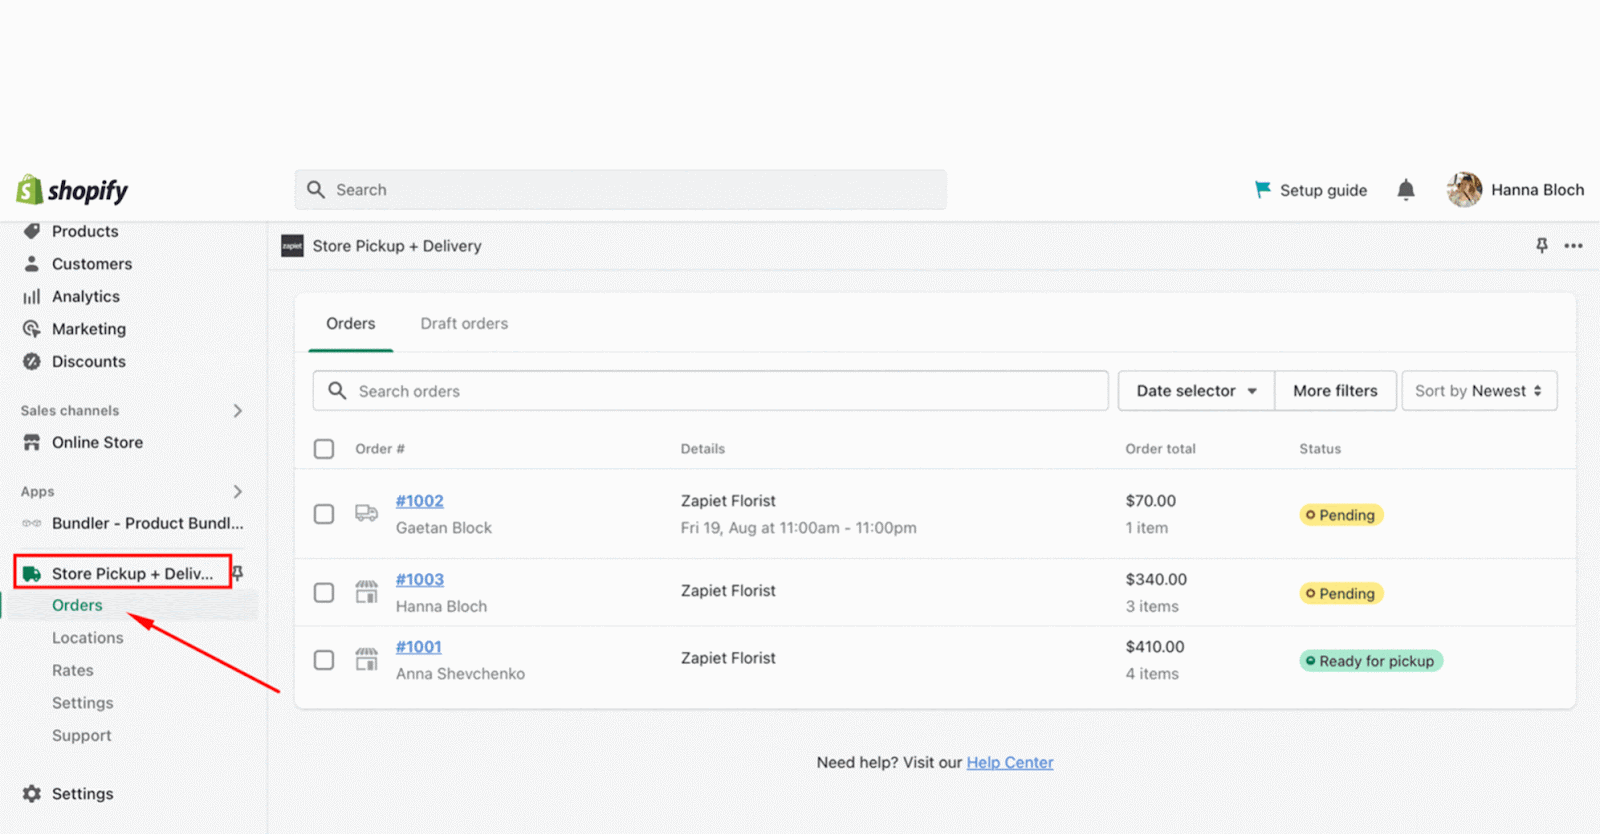The image size is (1600, 835).
Task: Click the Products tag icon in sidebar
Action: click(x=32, y=231)
